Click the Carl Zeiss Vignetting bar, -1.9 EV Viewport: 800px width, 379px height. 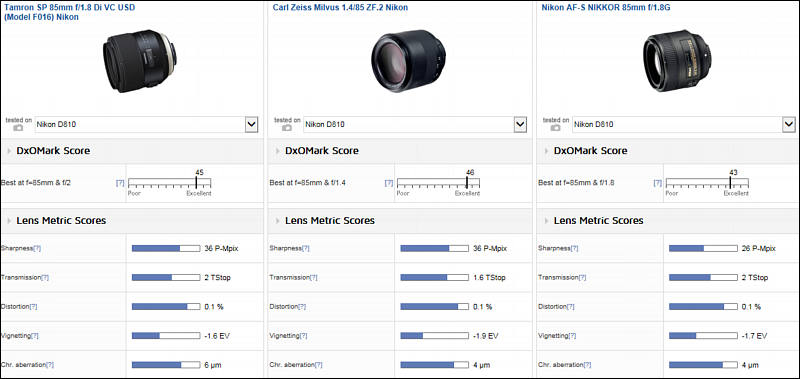click(434, 336)
